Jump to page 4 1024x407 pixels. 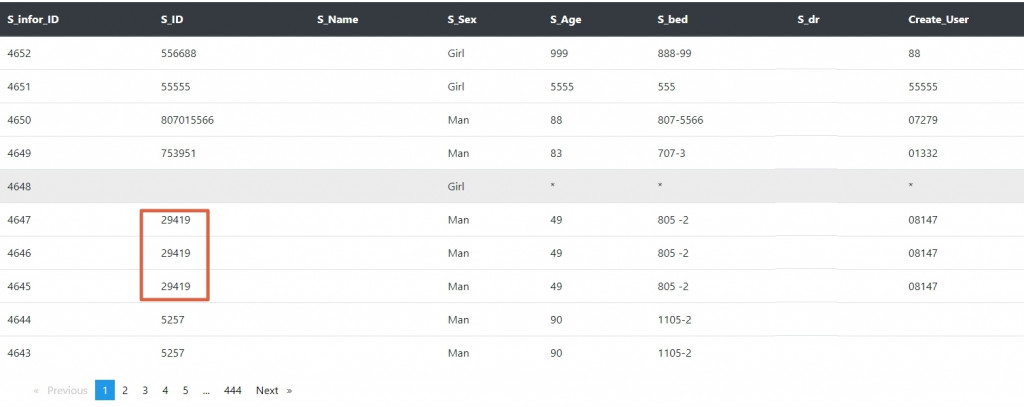(x=165, y=391)
